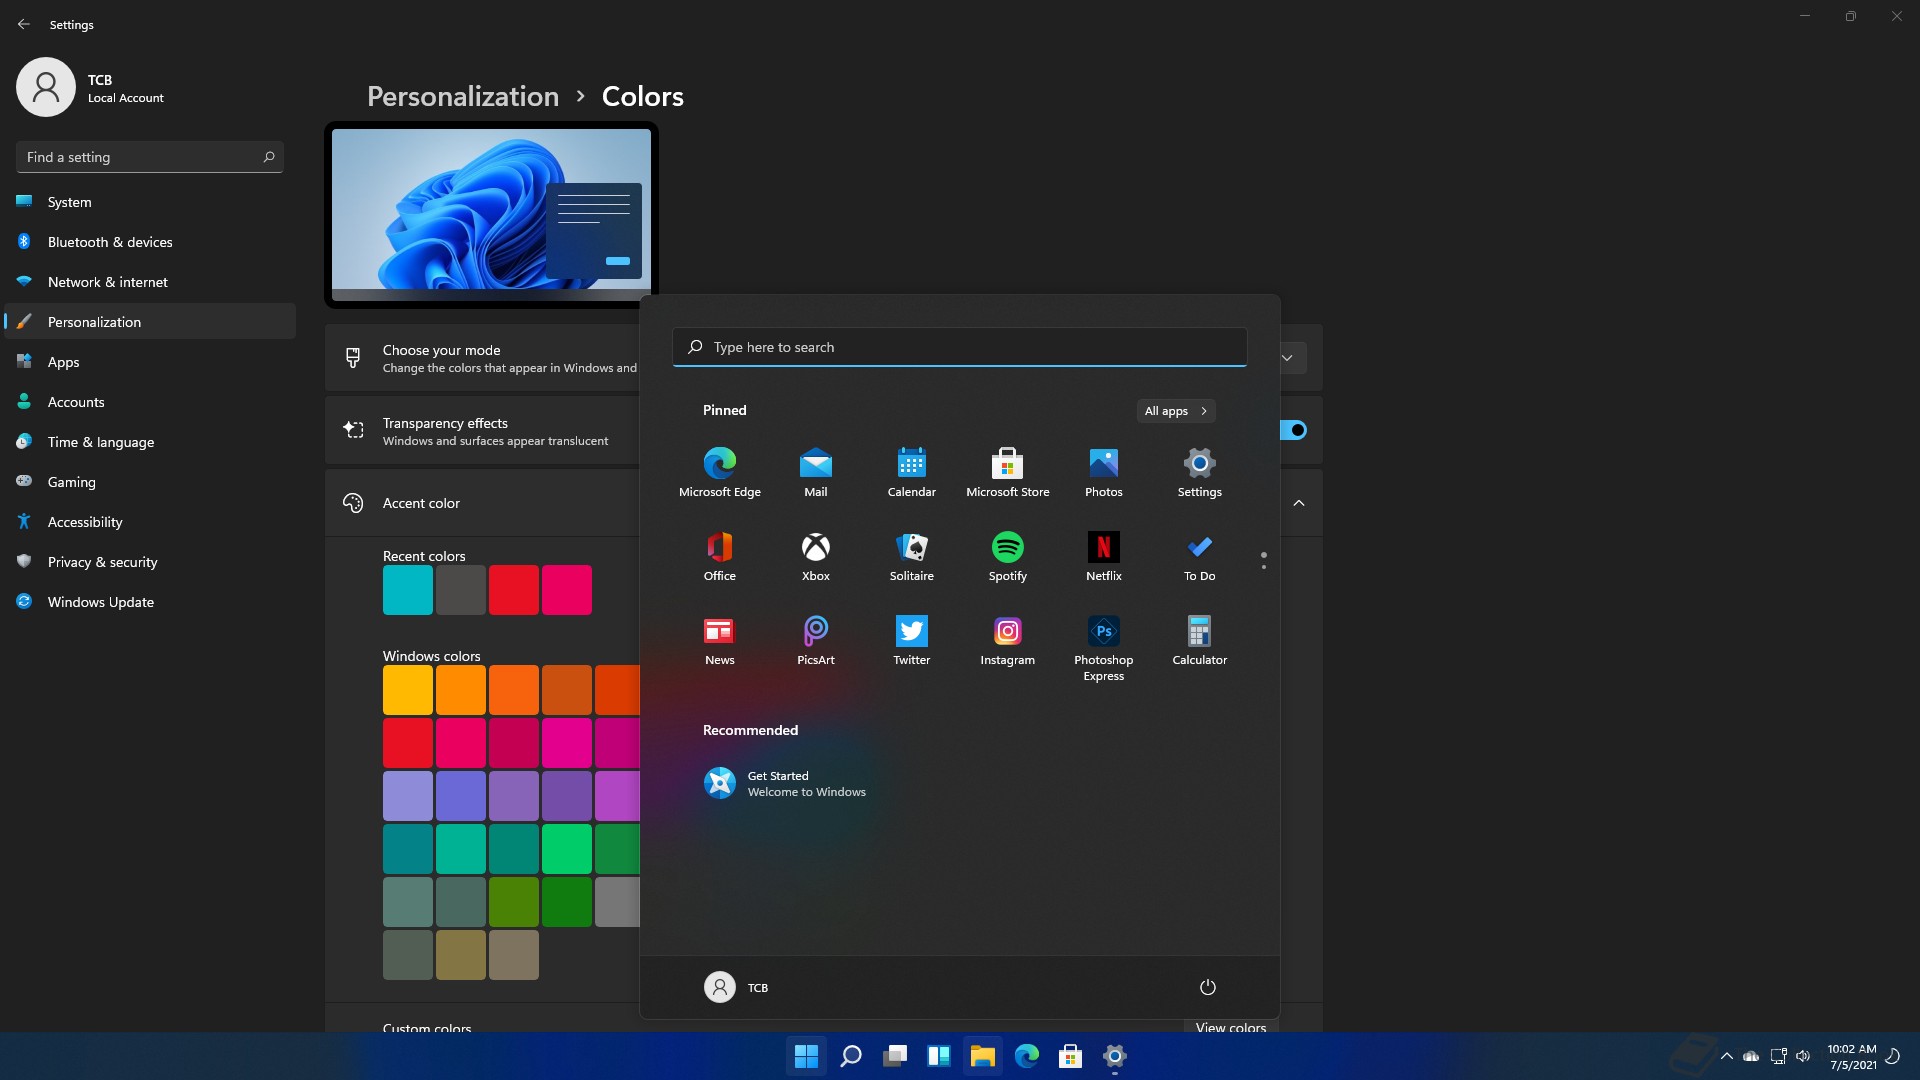Open Task View on the taskbar
Screen dimensions: 1920x1080
[895, 1056]
